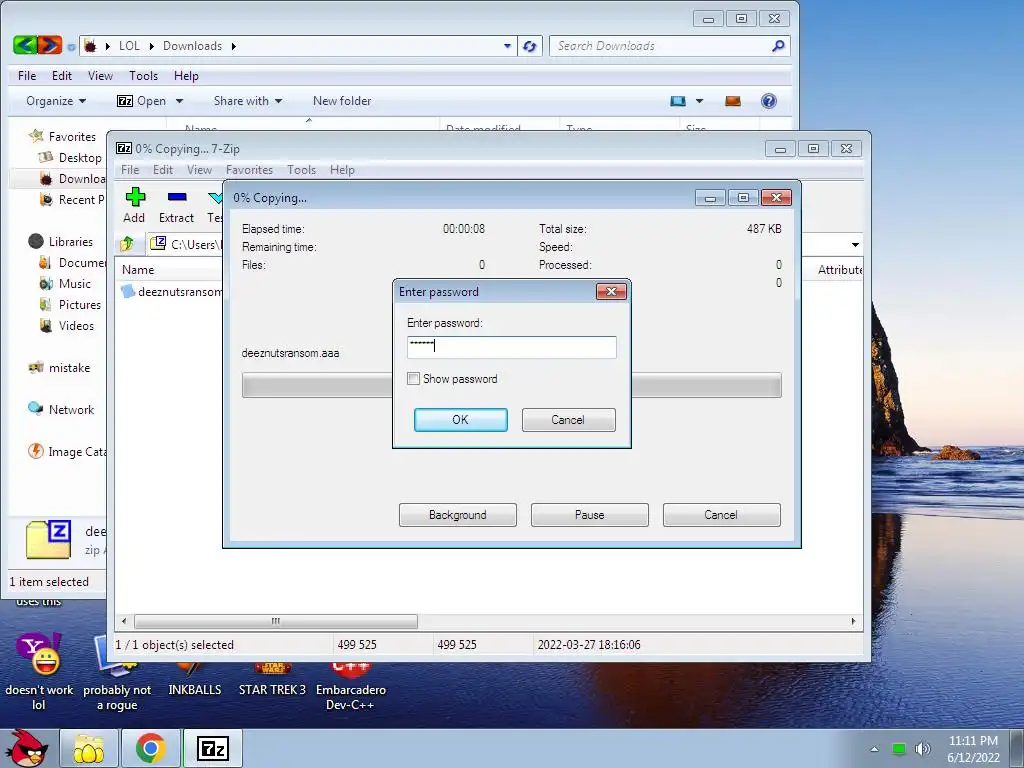Open 7-Zip File menu
The width and height of the screenshot is (1024, 768).
coord(130,170)
